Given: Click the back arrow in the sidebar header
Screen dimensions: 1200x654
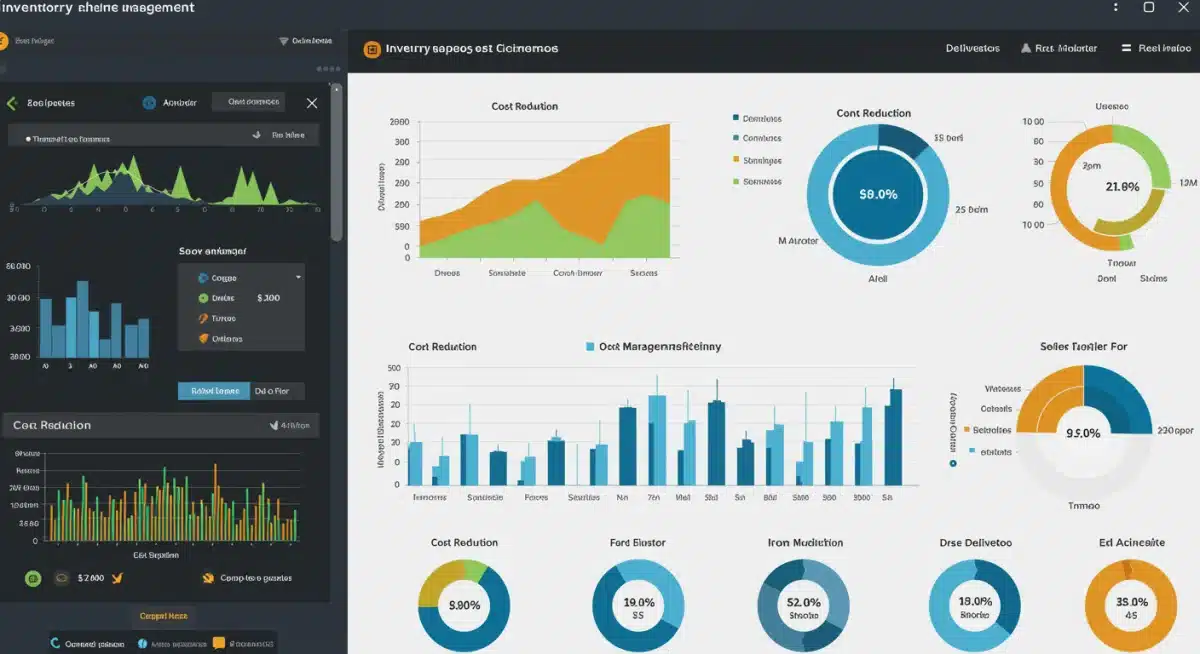Looking at the screenshot, I should (x=12, y=103).
